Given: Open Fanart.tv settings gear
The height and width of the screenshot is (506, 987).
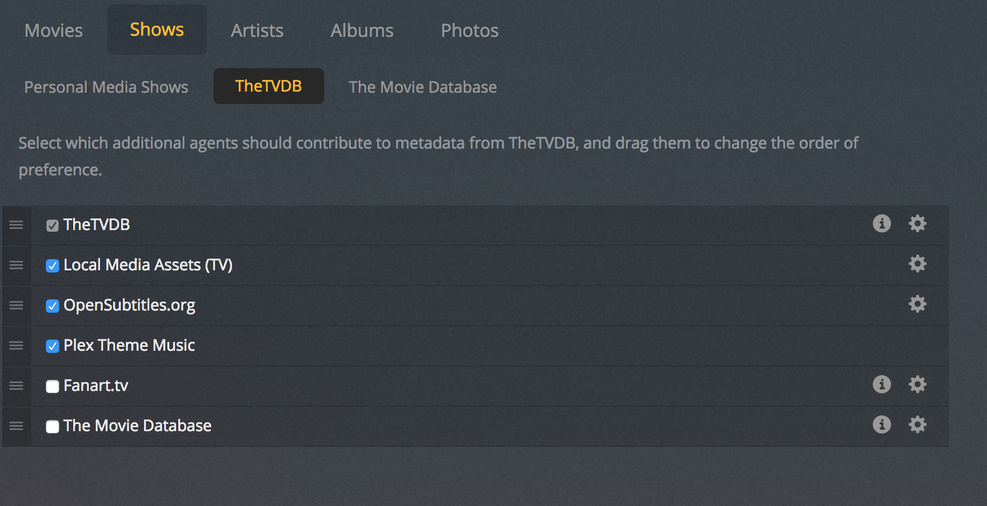Looking at the screenshot, I should pos(917,384).
